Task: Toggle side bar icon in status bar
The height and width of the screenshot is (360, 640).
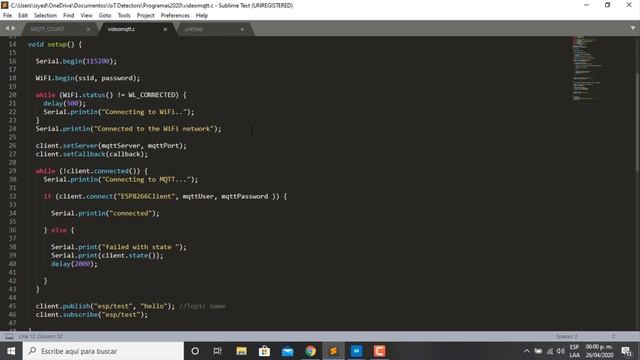Action: [9, 336]
